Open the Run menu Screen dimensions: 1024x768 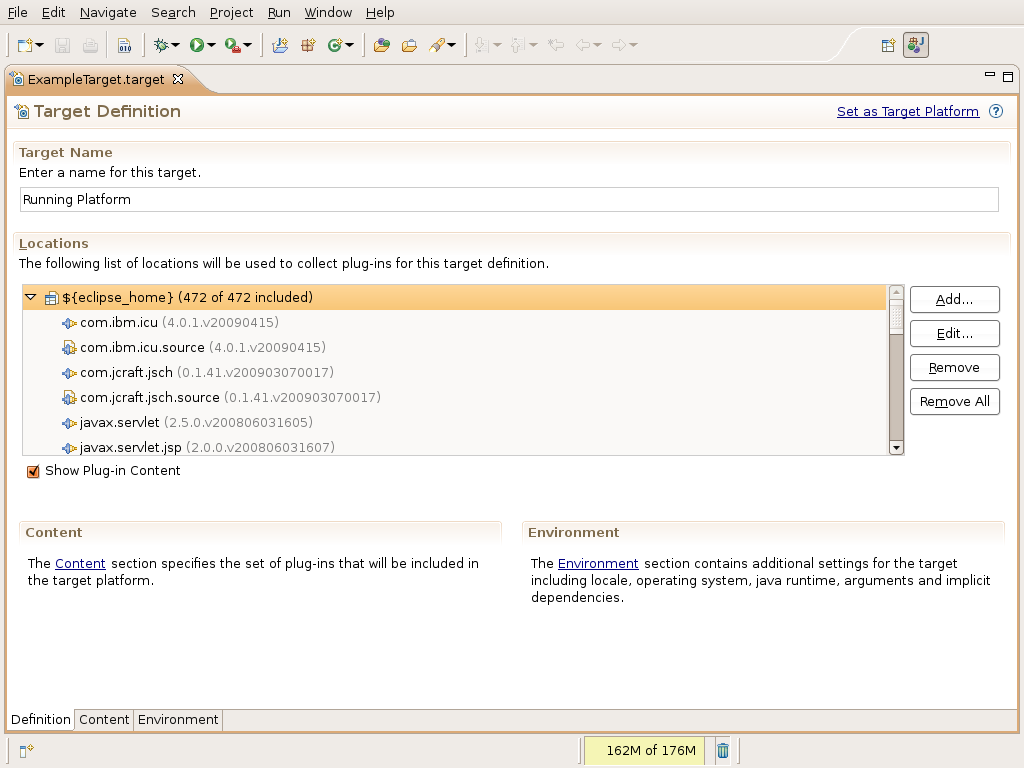[279, 12]
